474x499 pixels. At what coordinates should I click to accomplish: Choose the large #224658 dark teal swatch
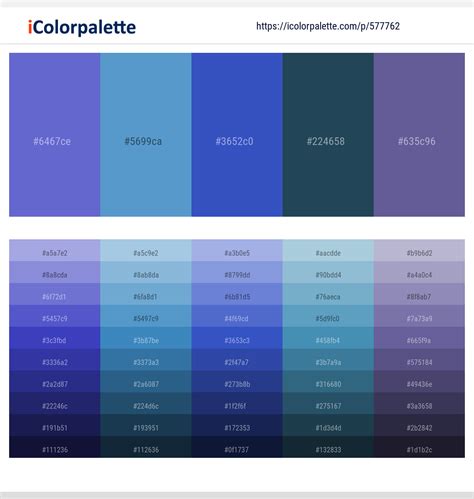pos(328,135)
